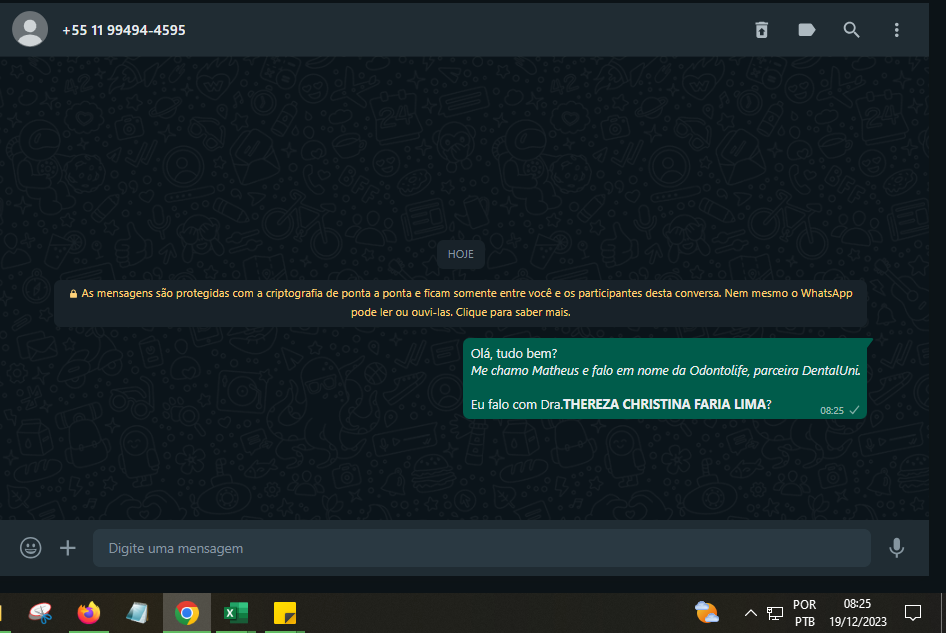Image resolution: width=946 pixels, height=633 pixels.
Task: Click the message sent checkmark status
Action: point(854,410)
